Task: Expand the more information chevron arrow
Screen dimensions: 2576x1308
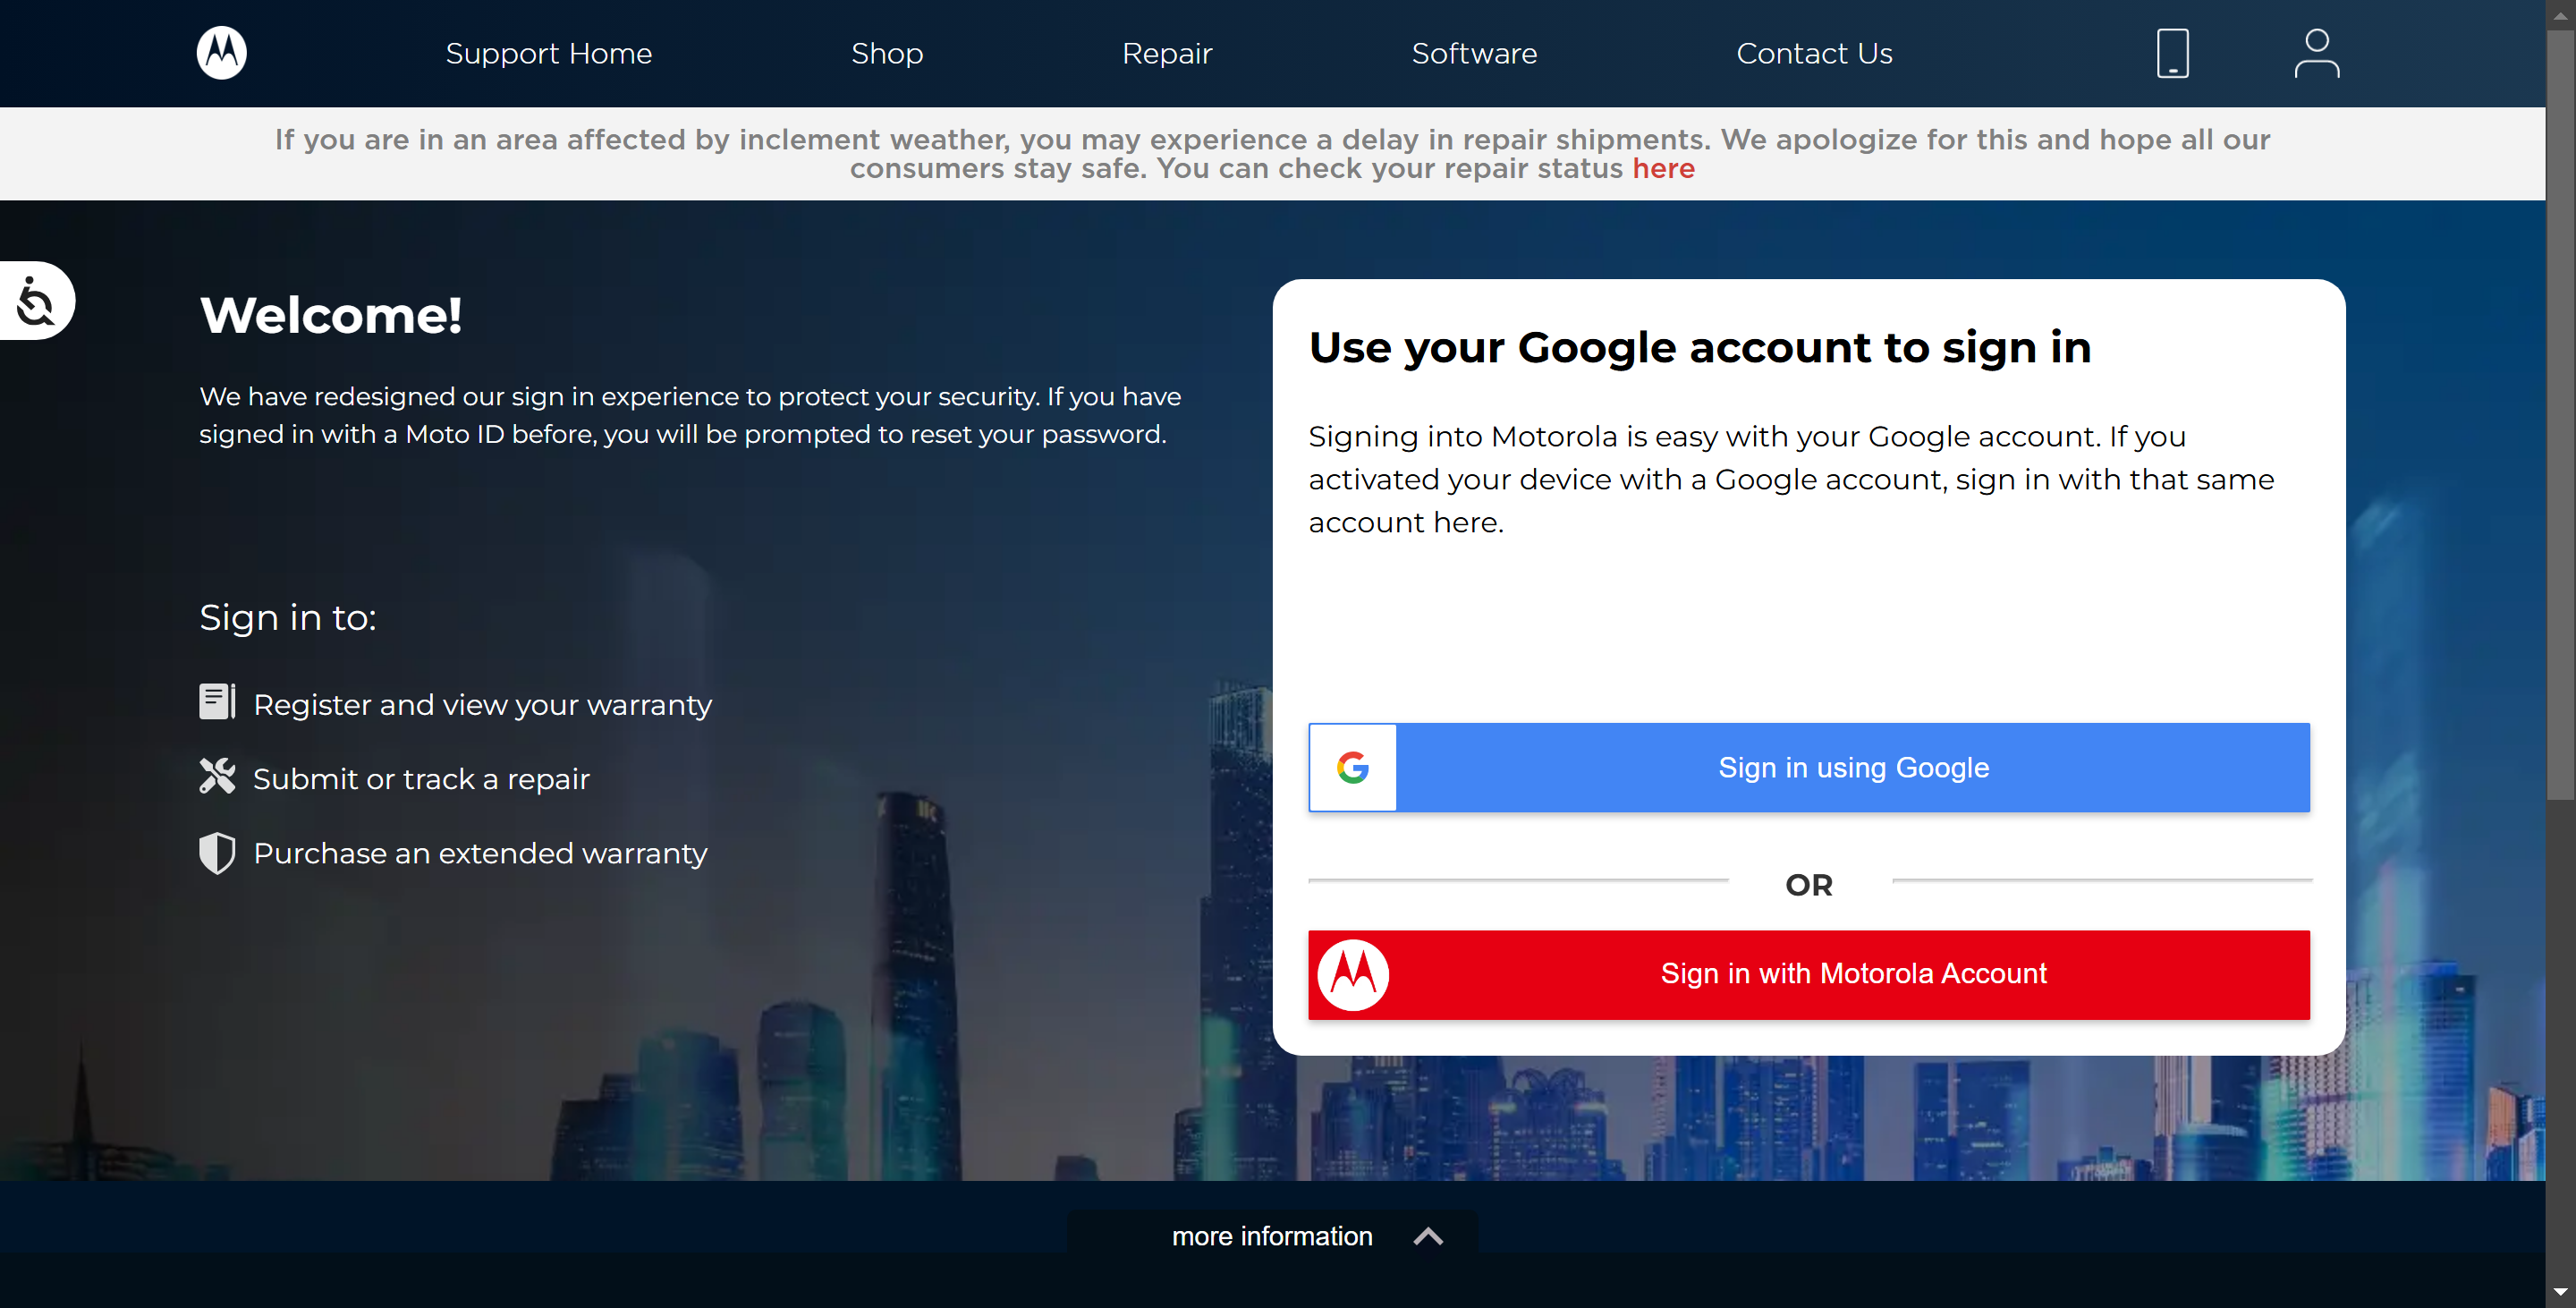Action: click(x=1428, y=1236)
